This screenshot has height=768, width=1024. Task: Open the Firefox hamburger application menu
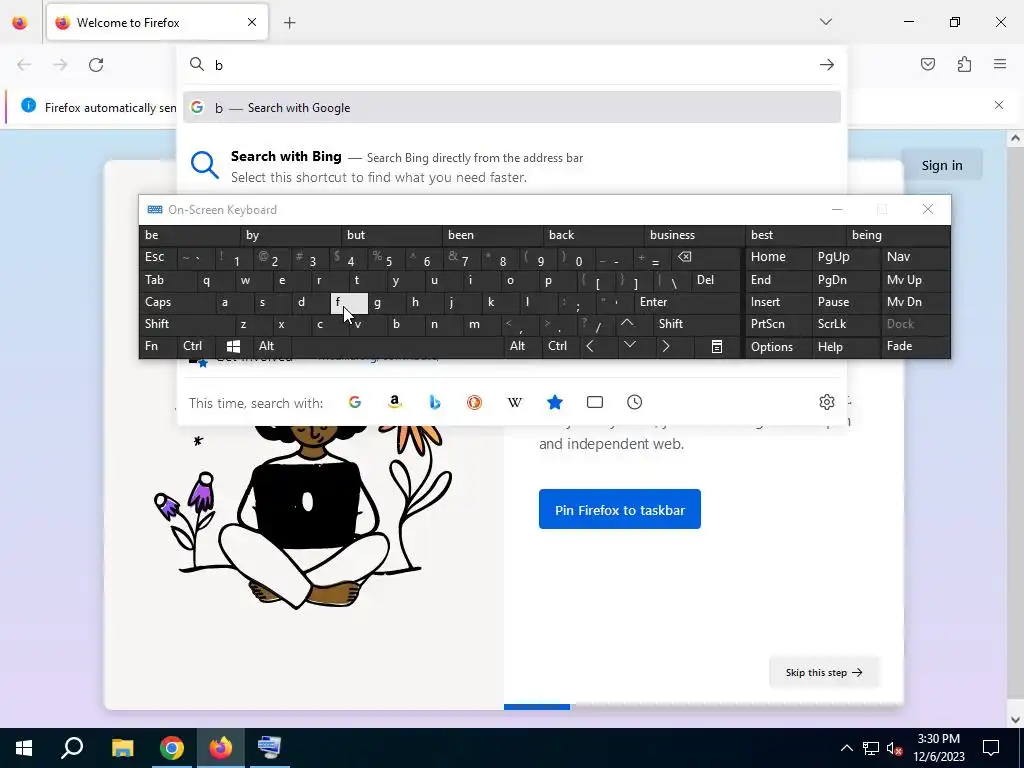1000,64
